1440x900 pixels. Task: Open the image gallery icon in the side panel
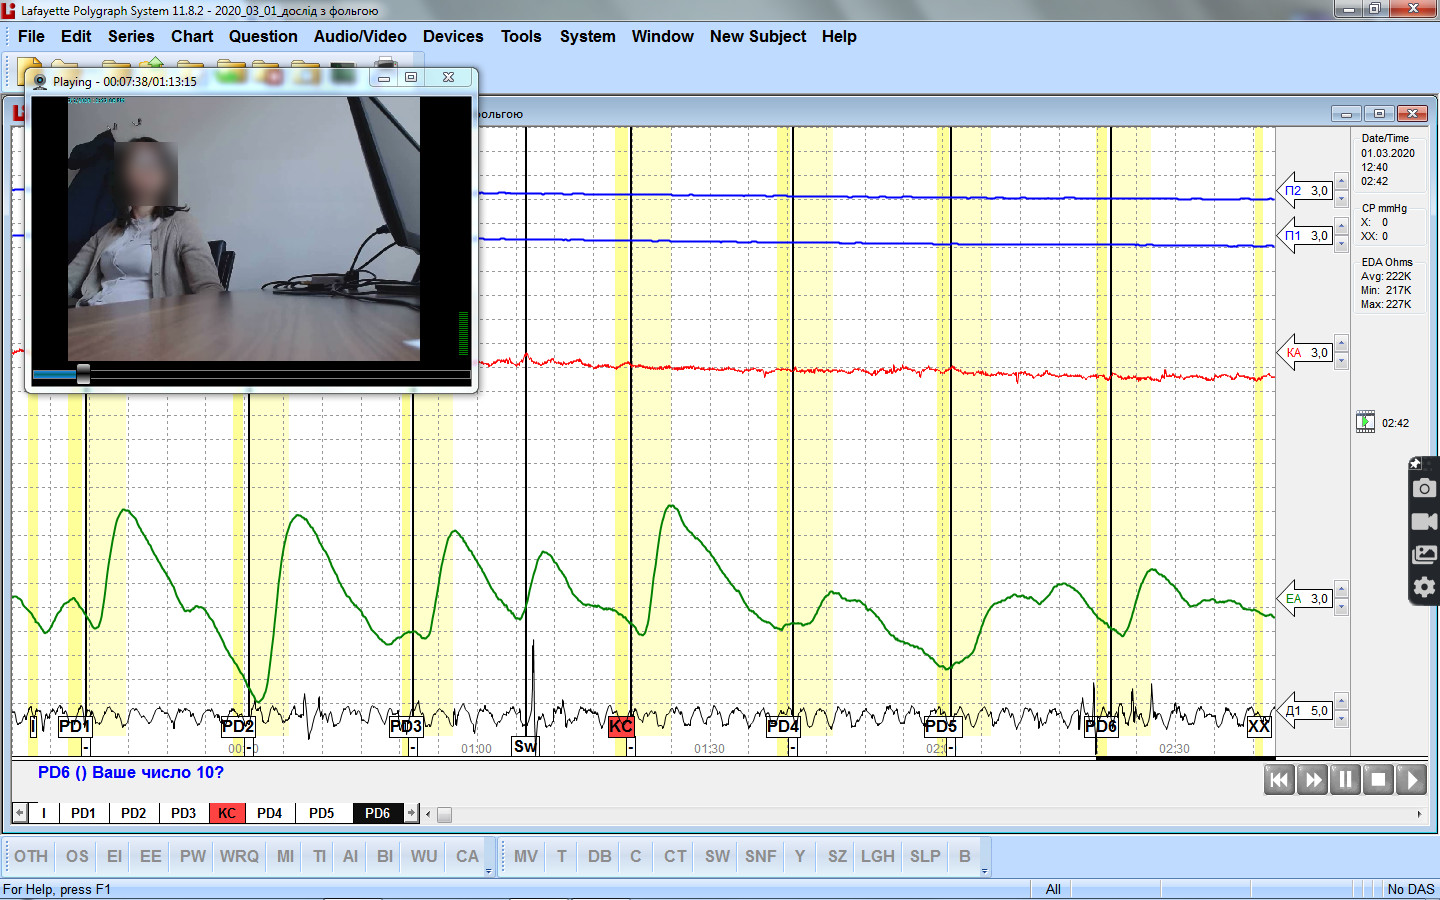point(1424,554)
